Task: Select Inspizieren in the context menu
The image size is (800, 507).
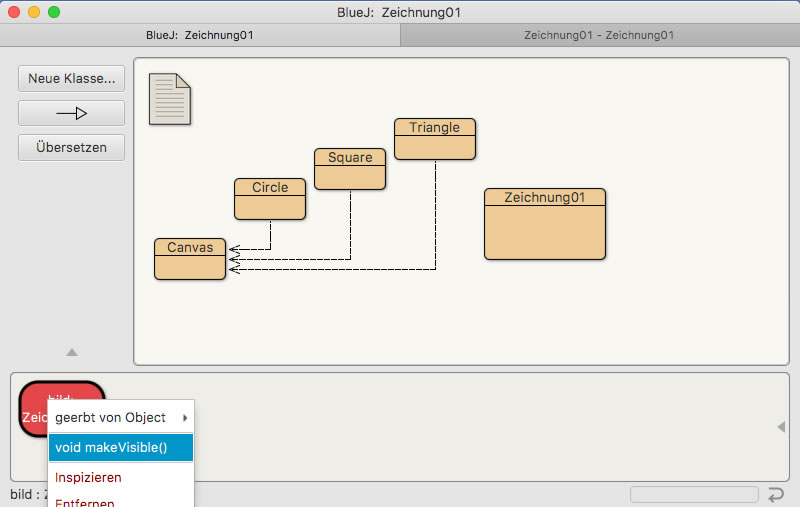Action: point(120,478)
